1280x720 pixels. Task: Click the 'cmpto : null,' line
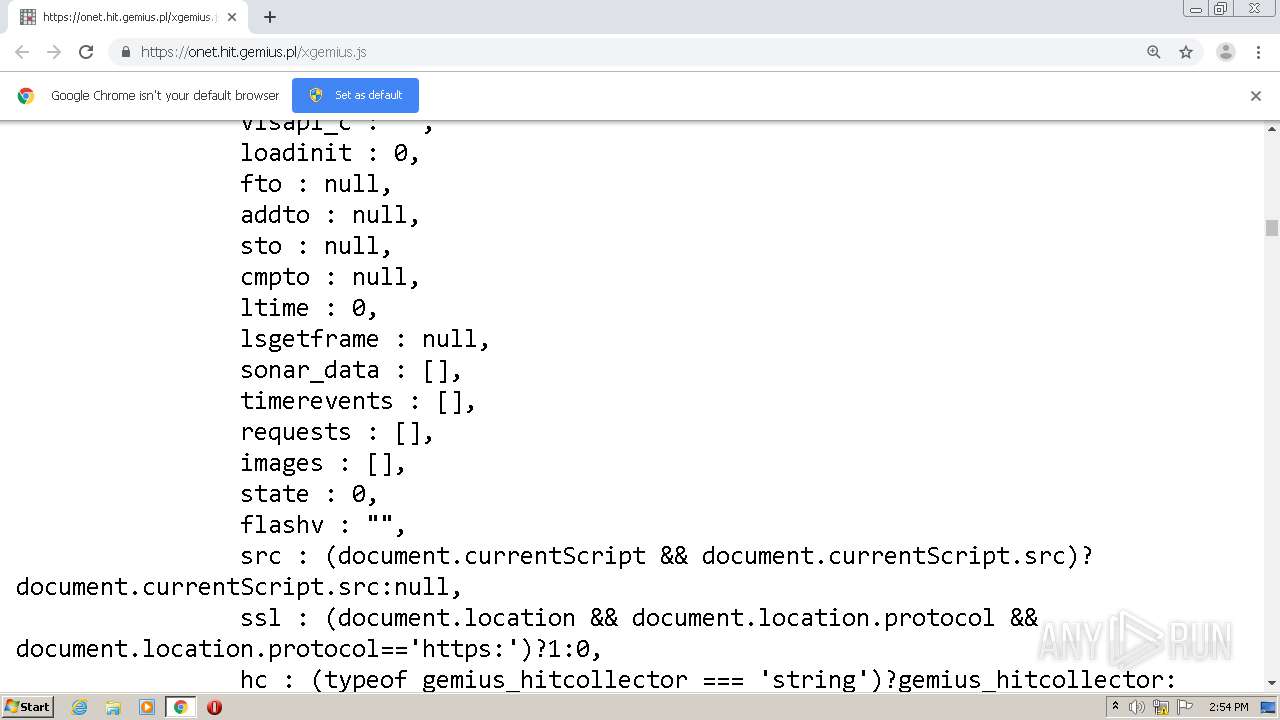pos(330,277)
